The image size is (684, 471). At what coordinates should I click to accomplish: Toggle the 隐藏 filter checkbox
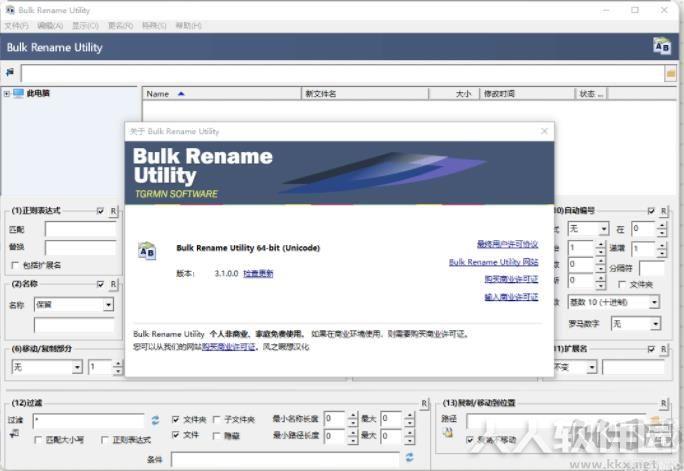click(x=216, y=436)
